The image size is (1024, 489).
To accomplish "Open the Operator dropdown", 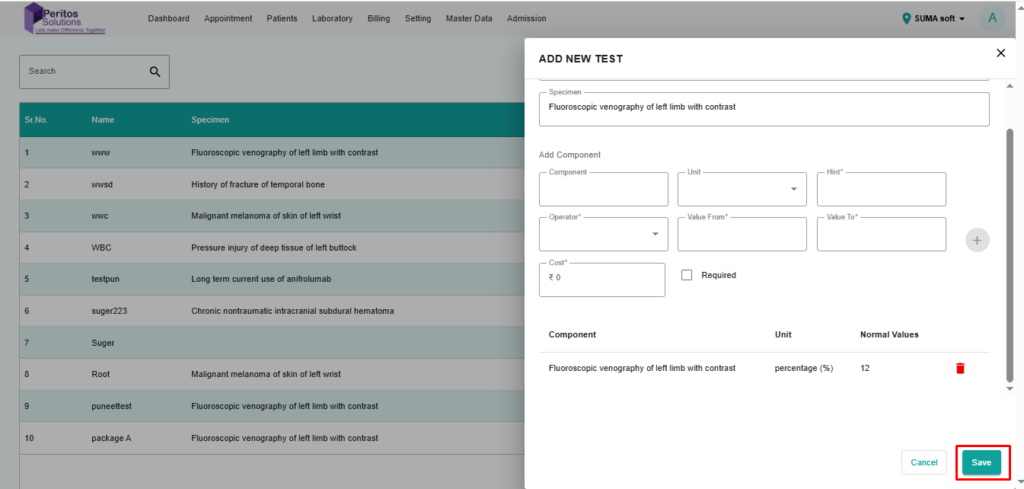I will (x=603, y=234).
